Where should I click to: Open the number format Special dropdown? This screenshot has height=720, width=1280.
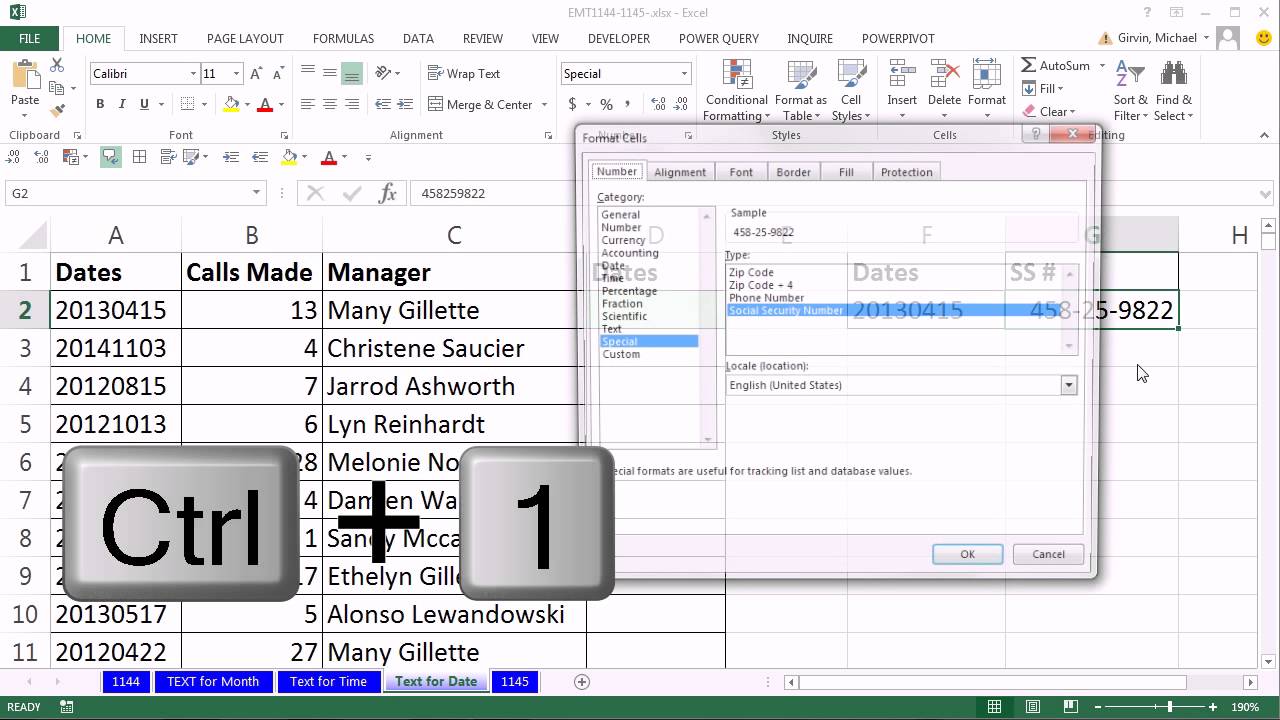(684, 74)
